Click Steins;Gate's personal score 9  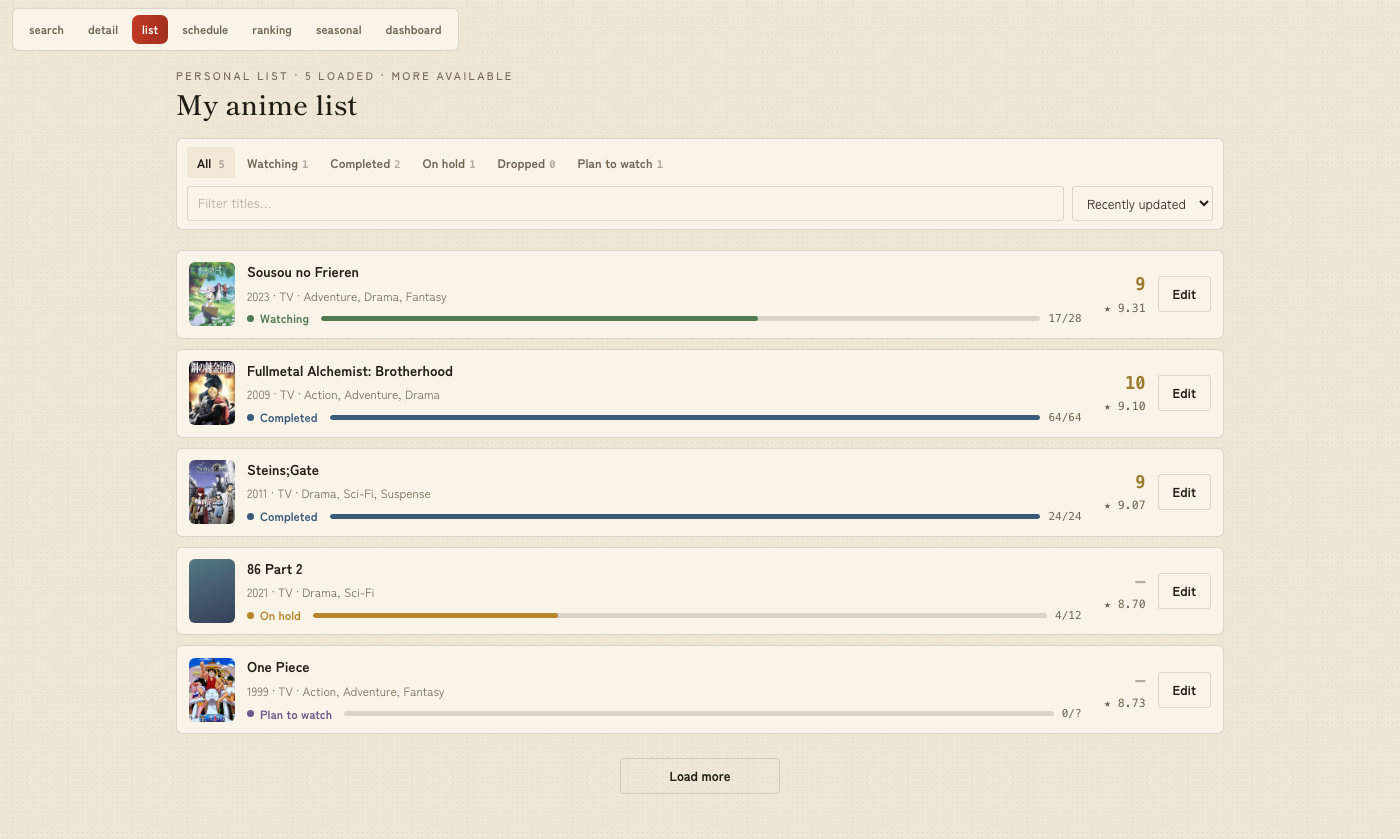pyautogui.click(x=1140, y=482)
